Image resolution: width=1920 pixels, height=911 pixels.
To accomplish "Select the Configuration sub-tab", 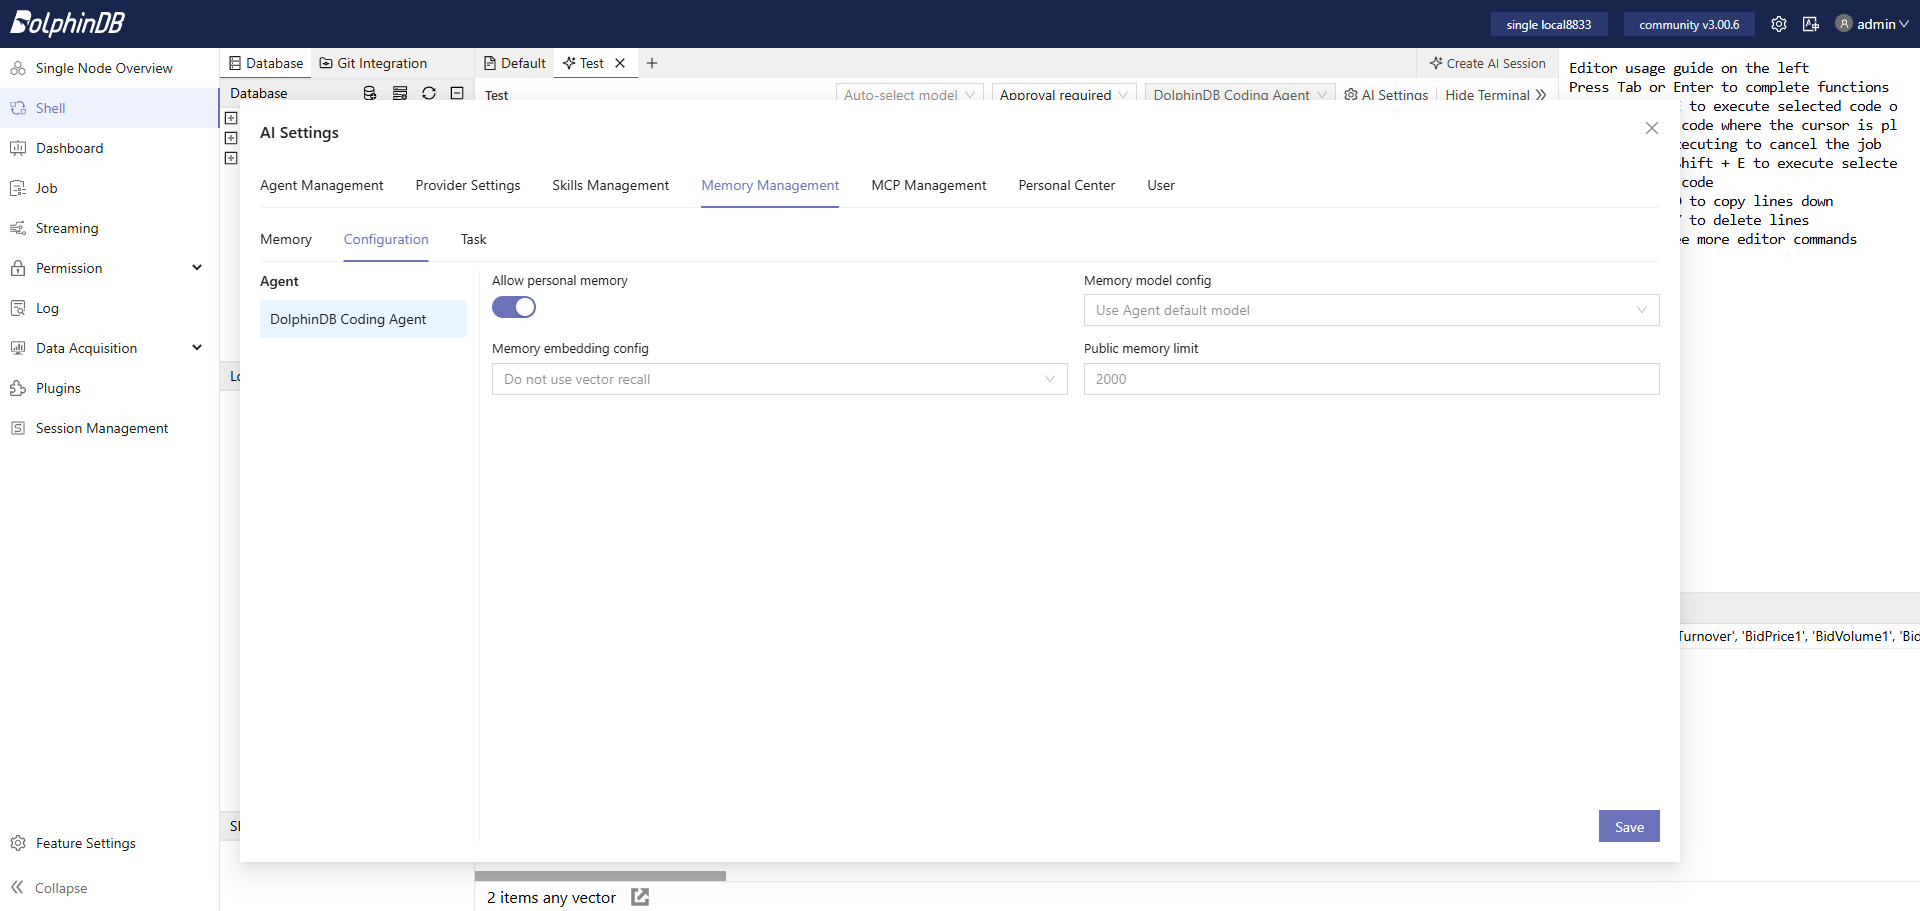I will click(x=386, y=239).
